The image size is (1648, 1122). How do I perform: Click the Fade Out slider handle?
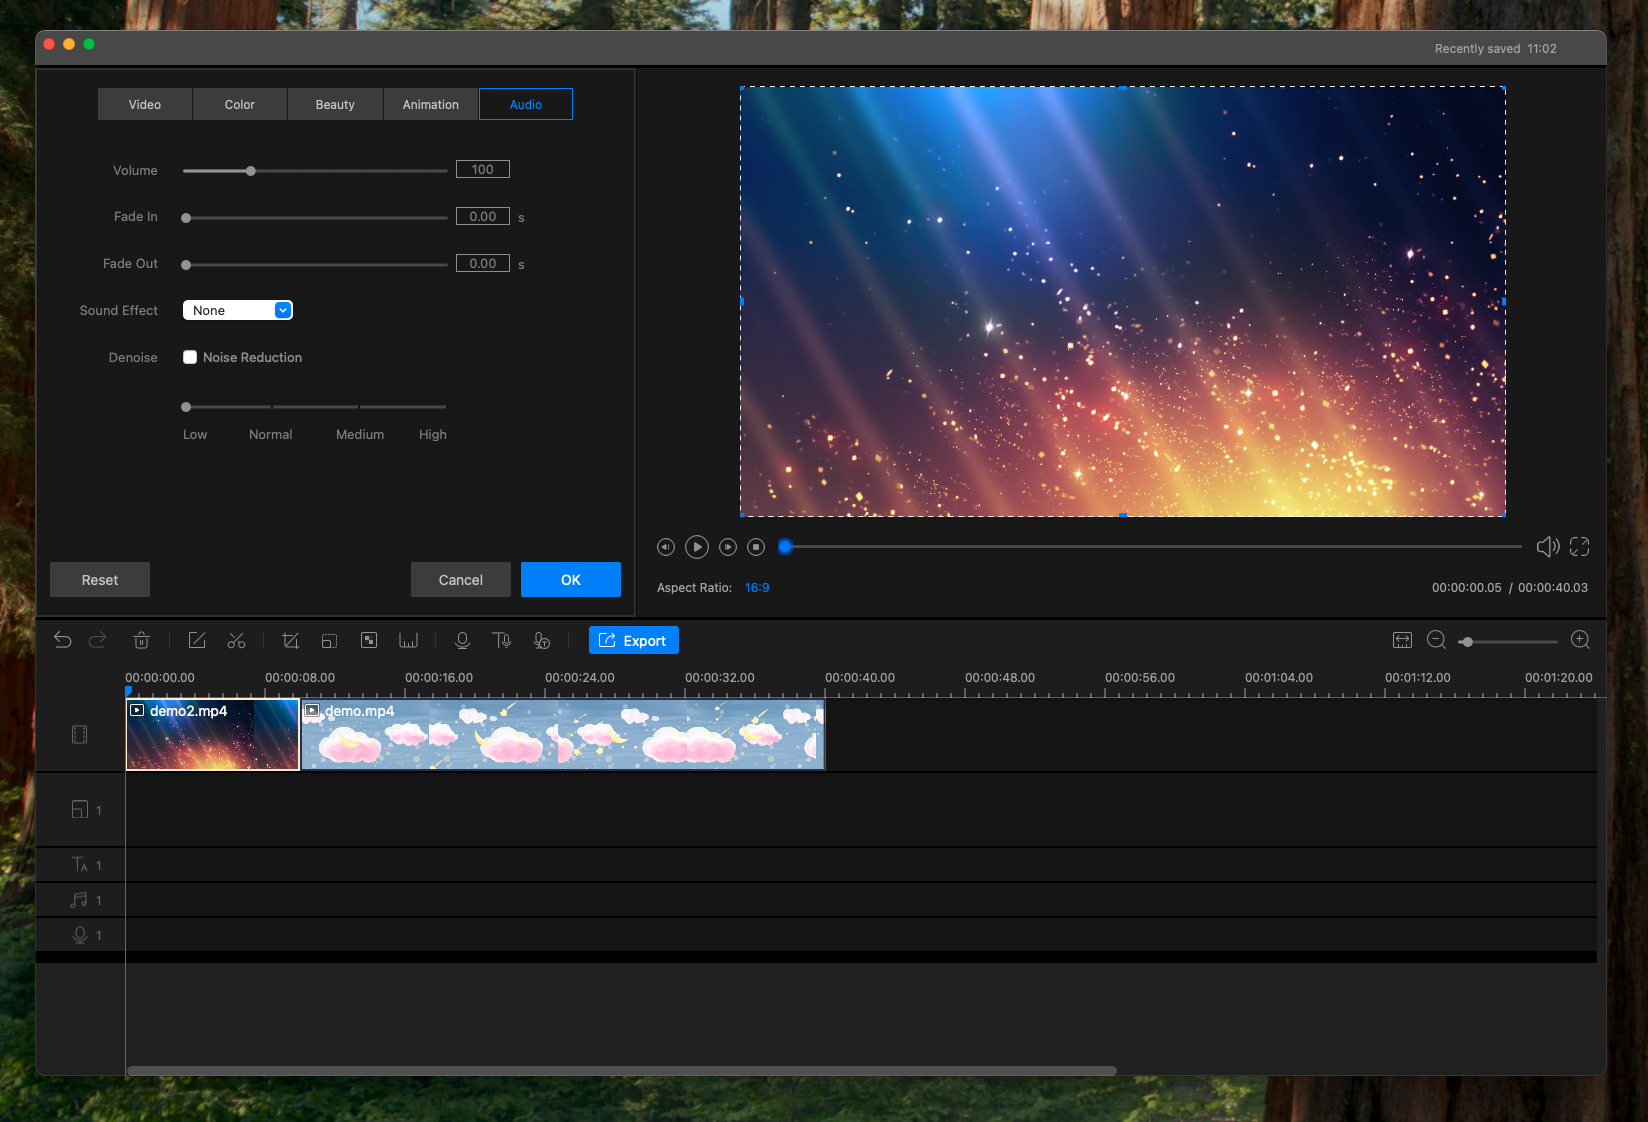(186, 265)
